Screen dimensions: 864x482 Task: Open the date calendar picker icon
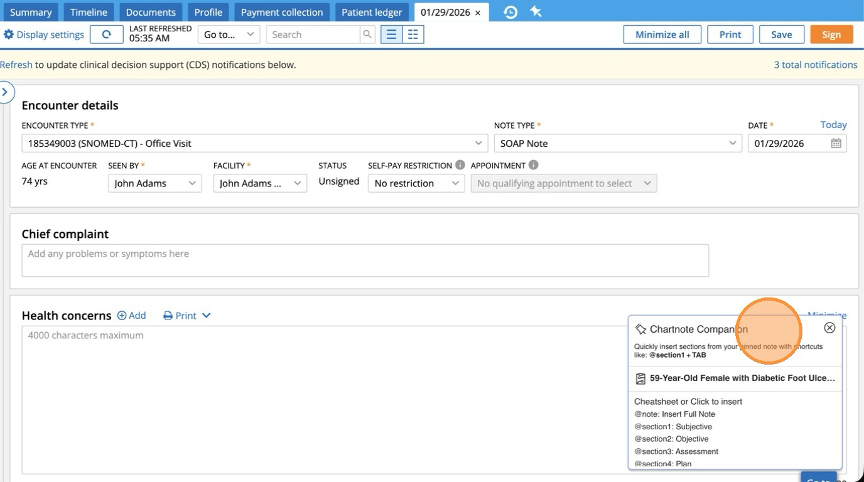[x=836, y=143]
